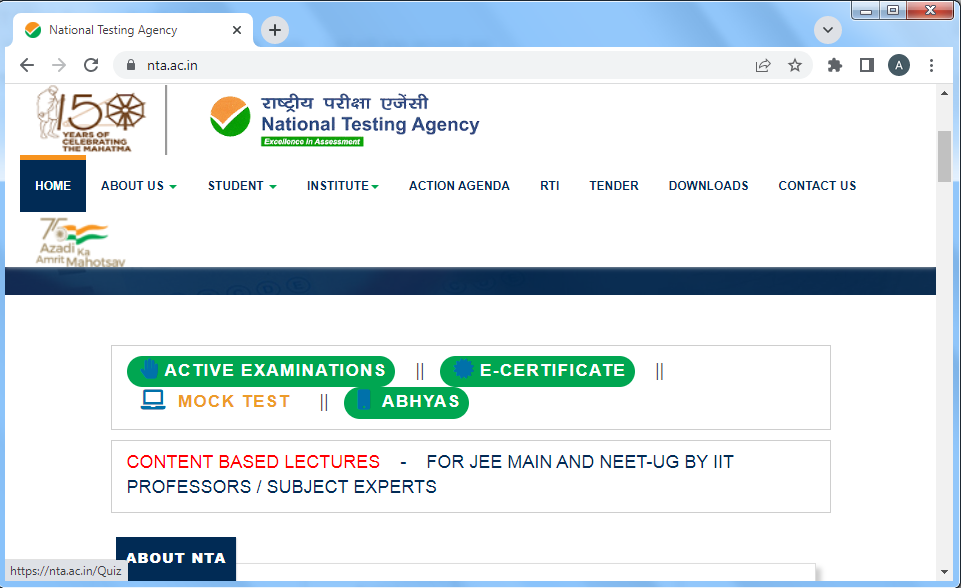Screen dimensions: 961x588
Task: Expand the STUDENT dropdown menu
Action: coord(242,186)
